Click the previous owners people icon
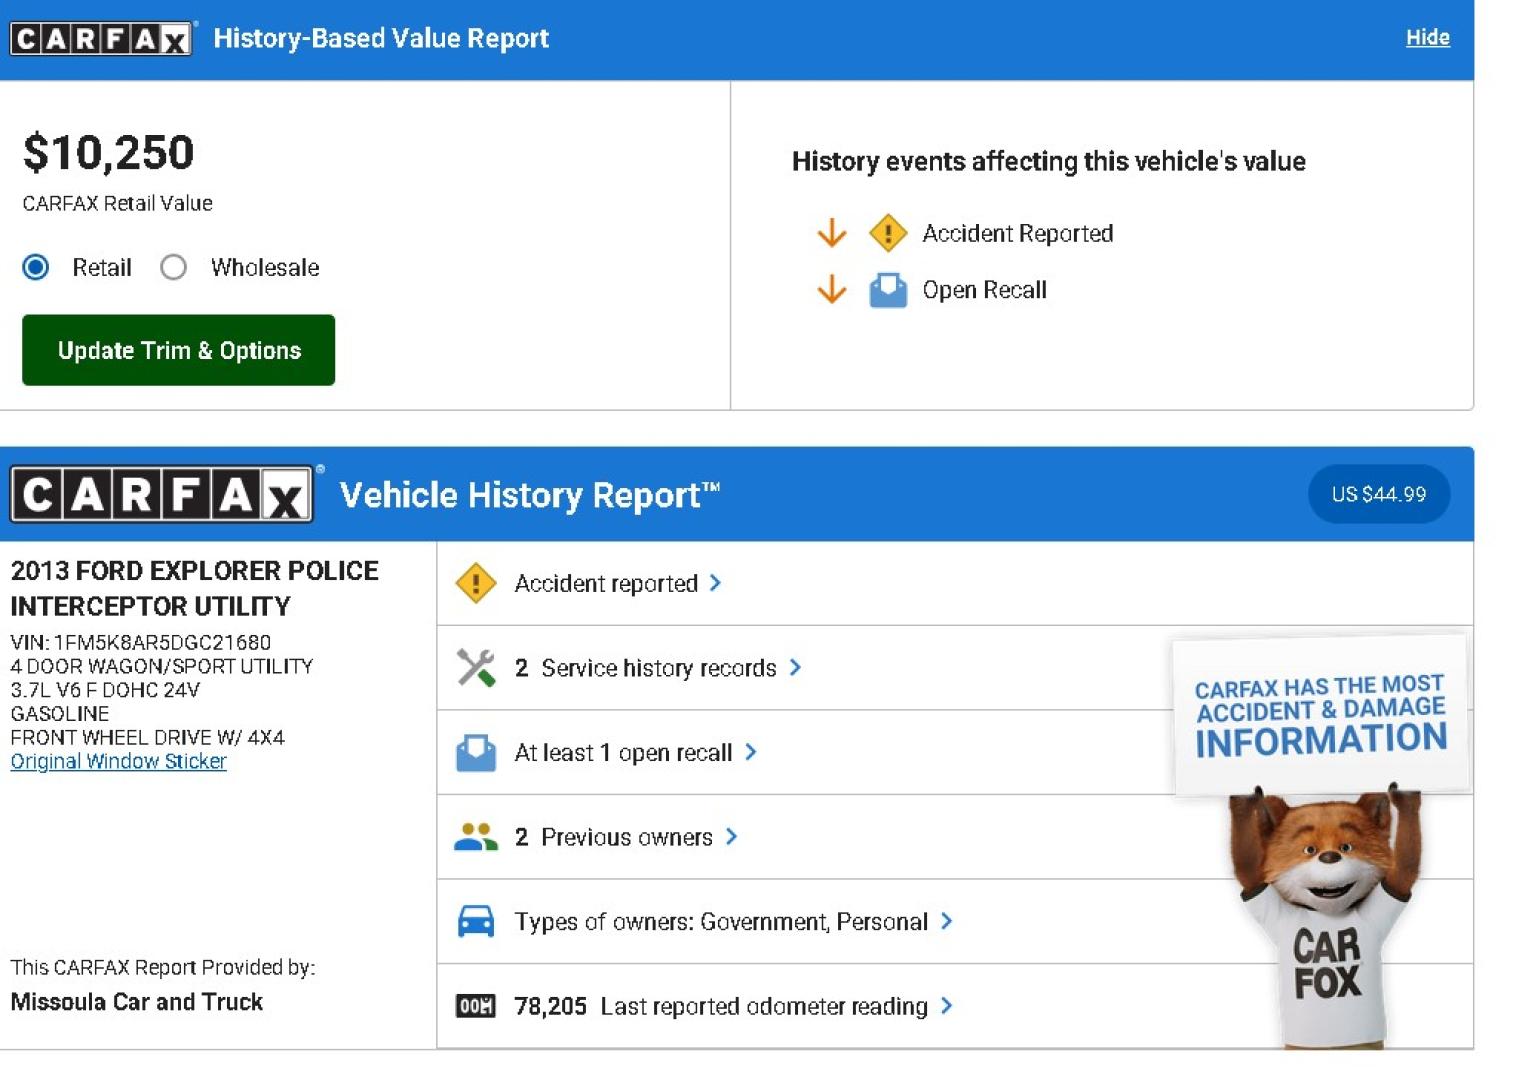 coord(475,837)
